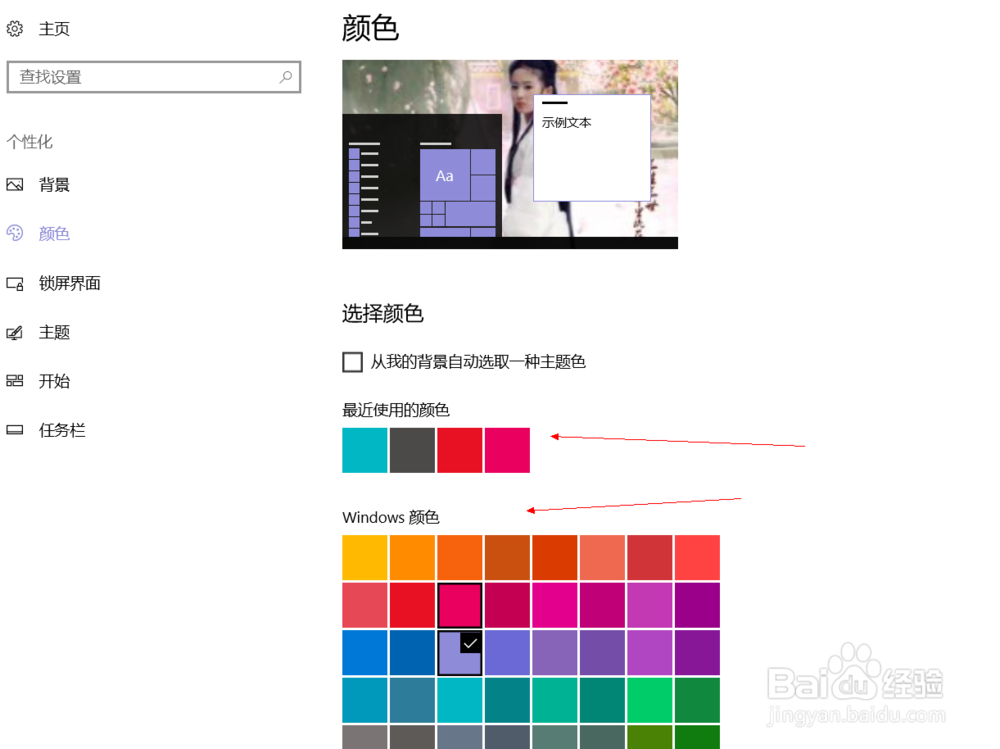Open the 开始 settings page
The image size is (1000, 749).
point(54,381)
